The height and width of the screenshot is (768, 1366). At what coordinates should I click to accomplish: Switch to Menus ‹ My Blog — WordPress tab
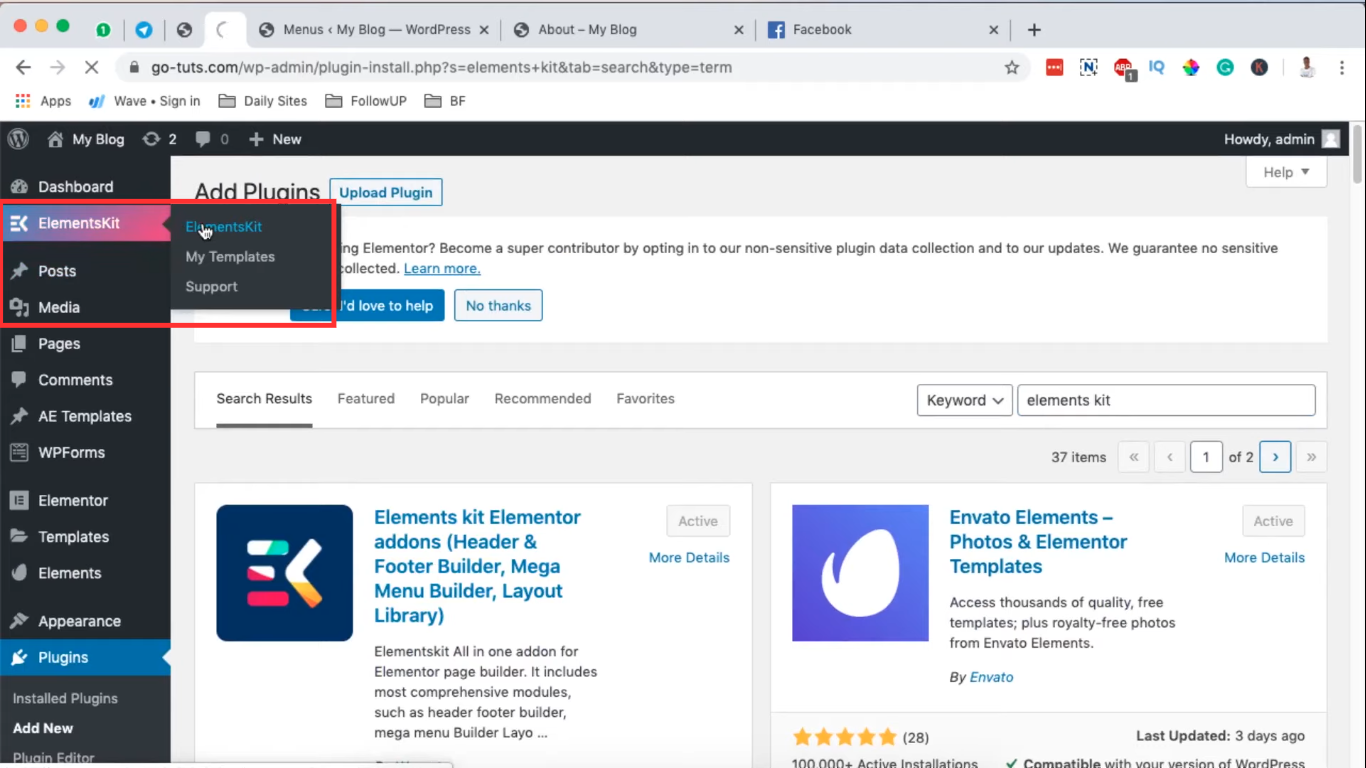375,30
